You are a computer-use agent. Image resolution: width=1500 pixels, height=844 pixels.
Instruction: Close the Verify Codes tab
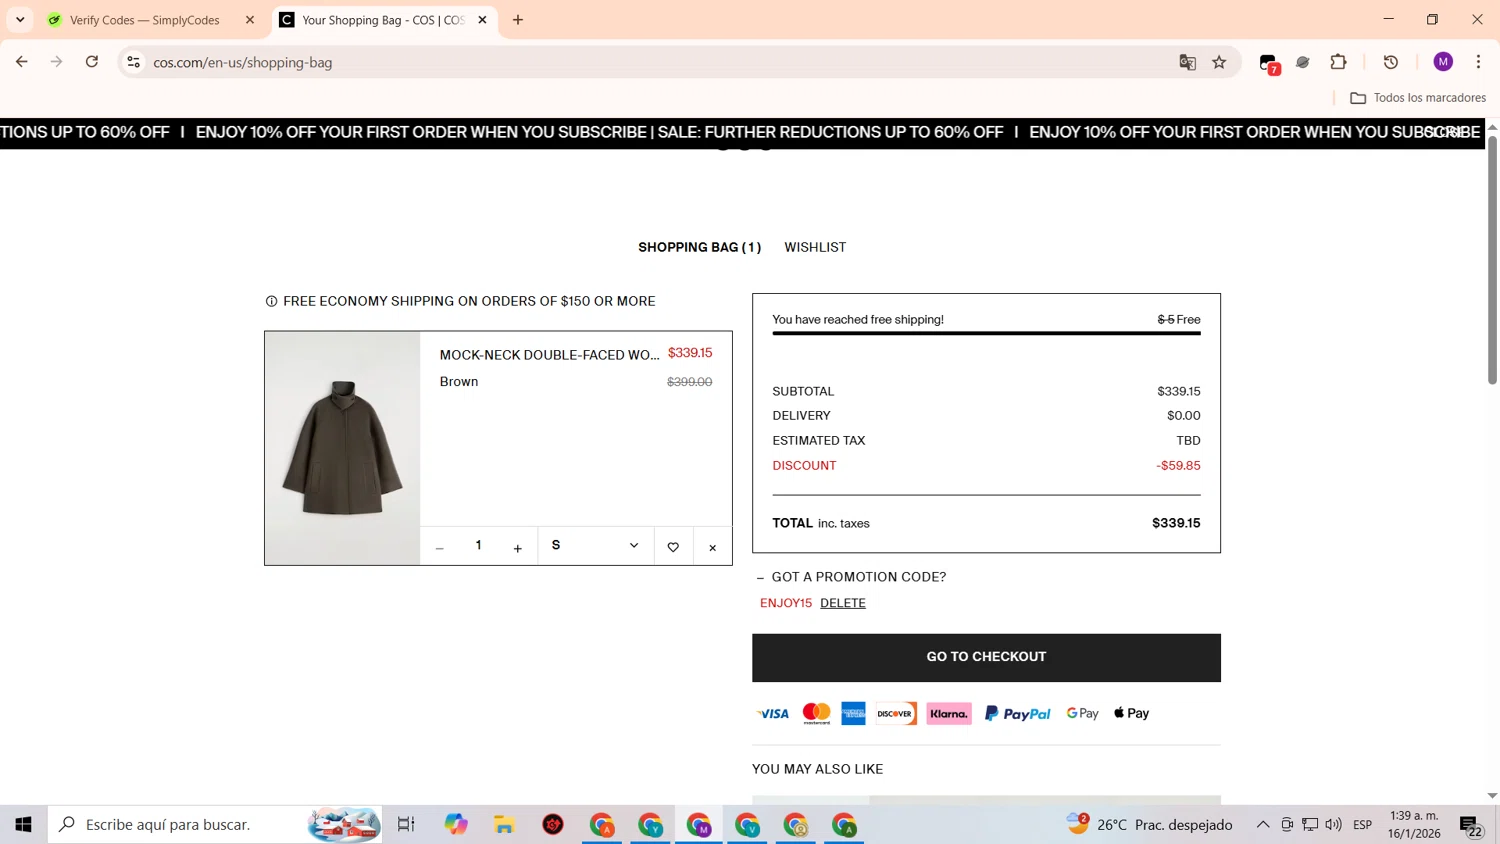(250, 20)
